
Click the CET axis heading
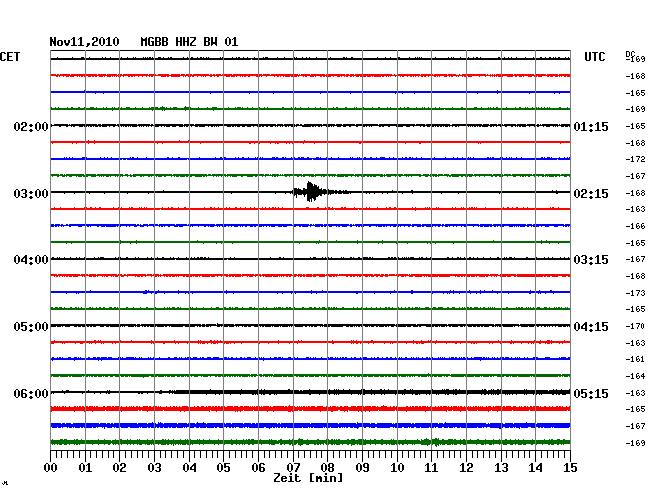(x=10, y=57)
